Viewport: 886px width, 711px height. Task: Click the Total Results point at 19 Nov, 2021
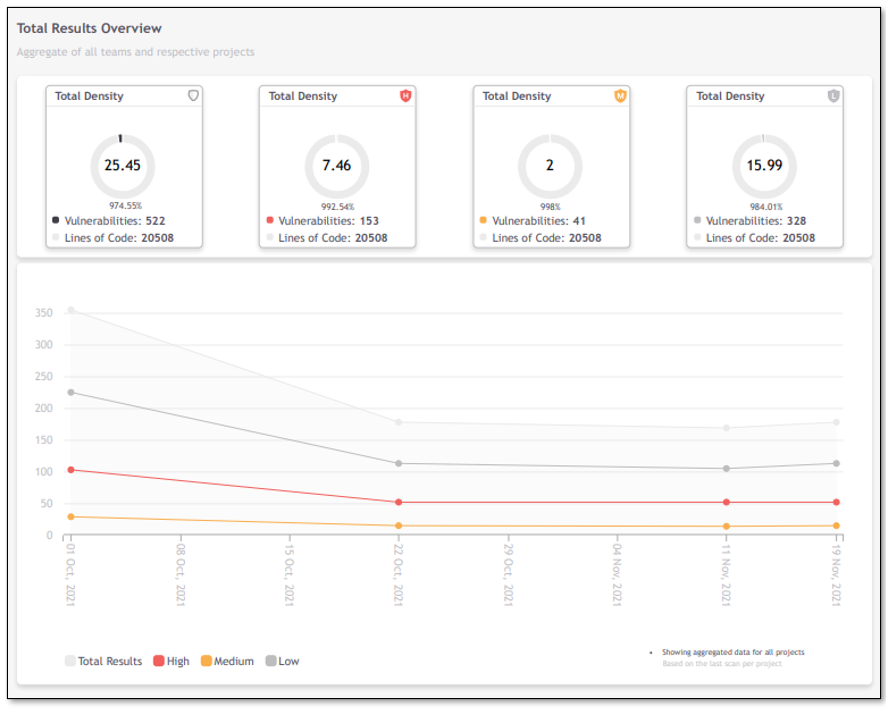[x=836, y=422]
